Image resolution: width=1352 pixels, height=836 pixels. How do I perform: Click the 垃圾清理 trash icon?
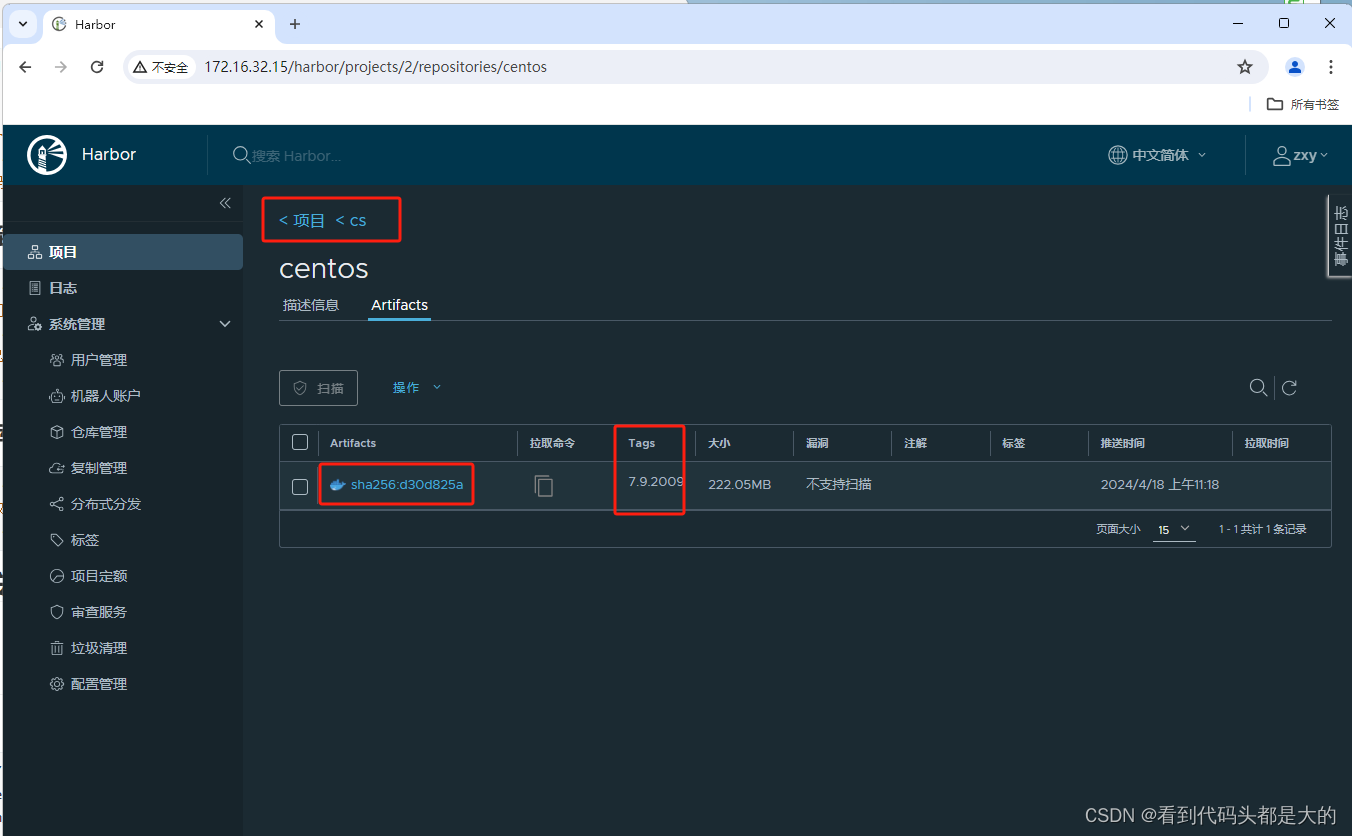(x=57, y=648)
